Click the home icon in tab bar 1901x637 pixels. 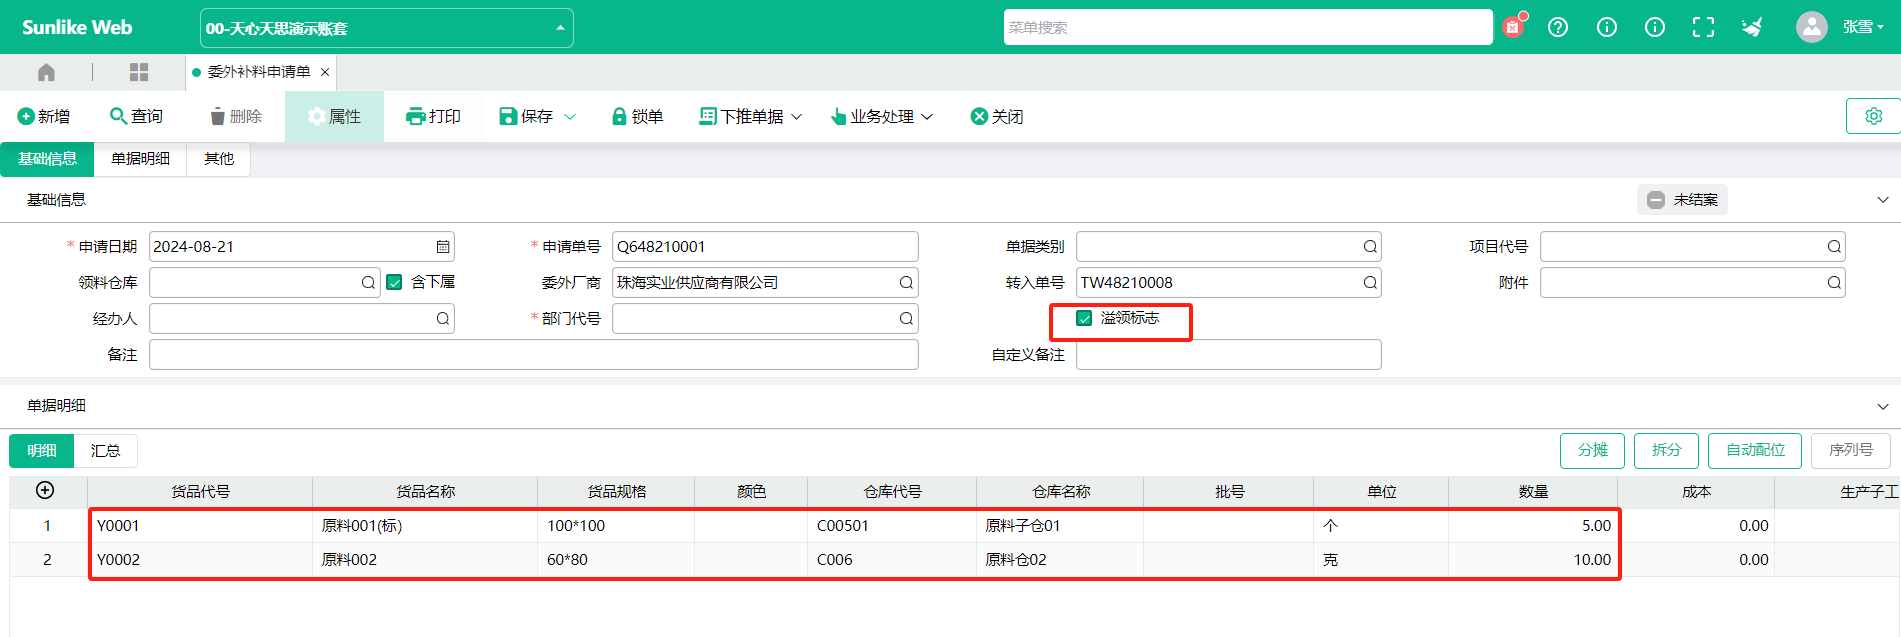[x=46, y=72]
